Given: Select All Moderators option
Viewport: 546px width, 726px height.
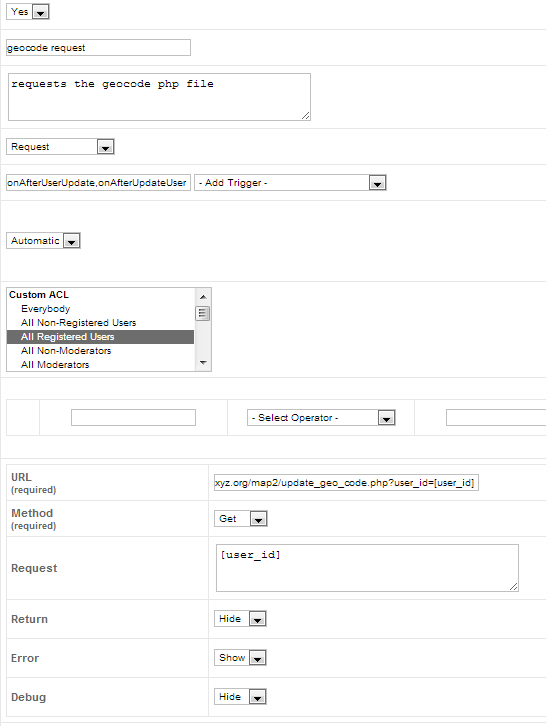Looking at the screenshot, I should click(x=55, y=364).
